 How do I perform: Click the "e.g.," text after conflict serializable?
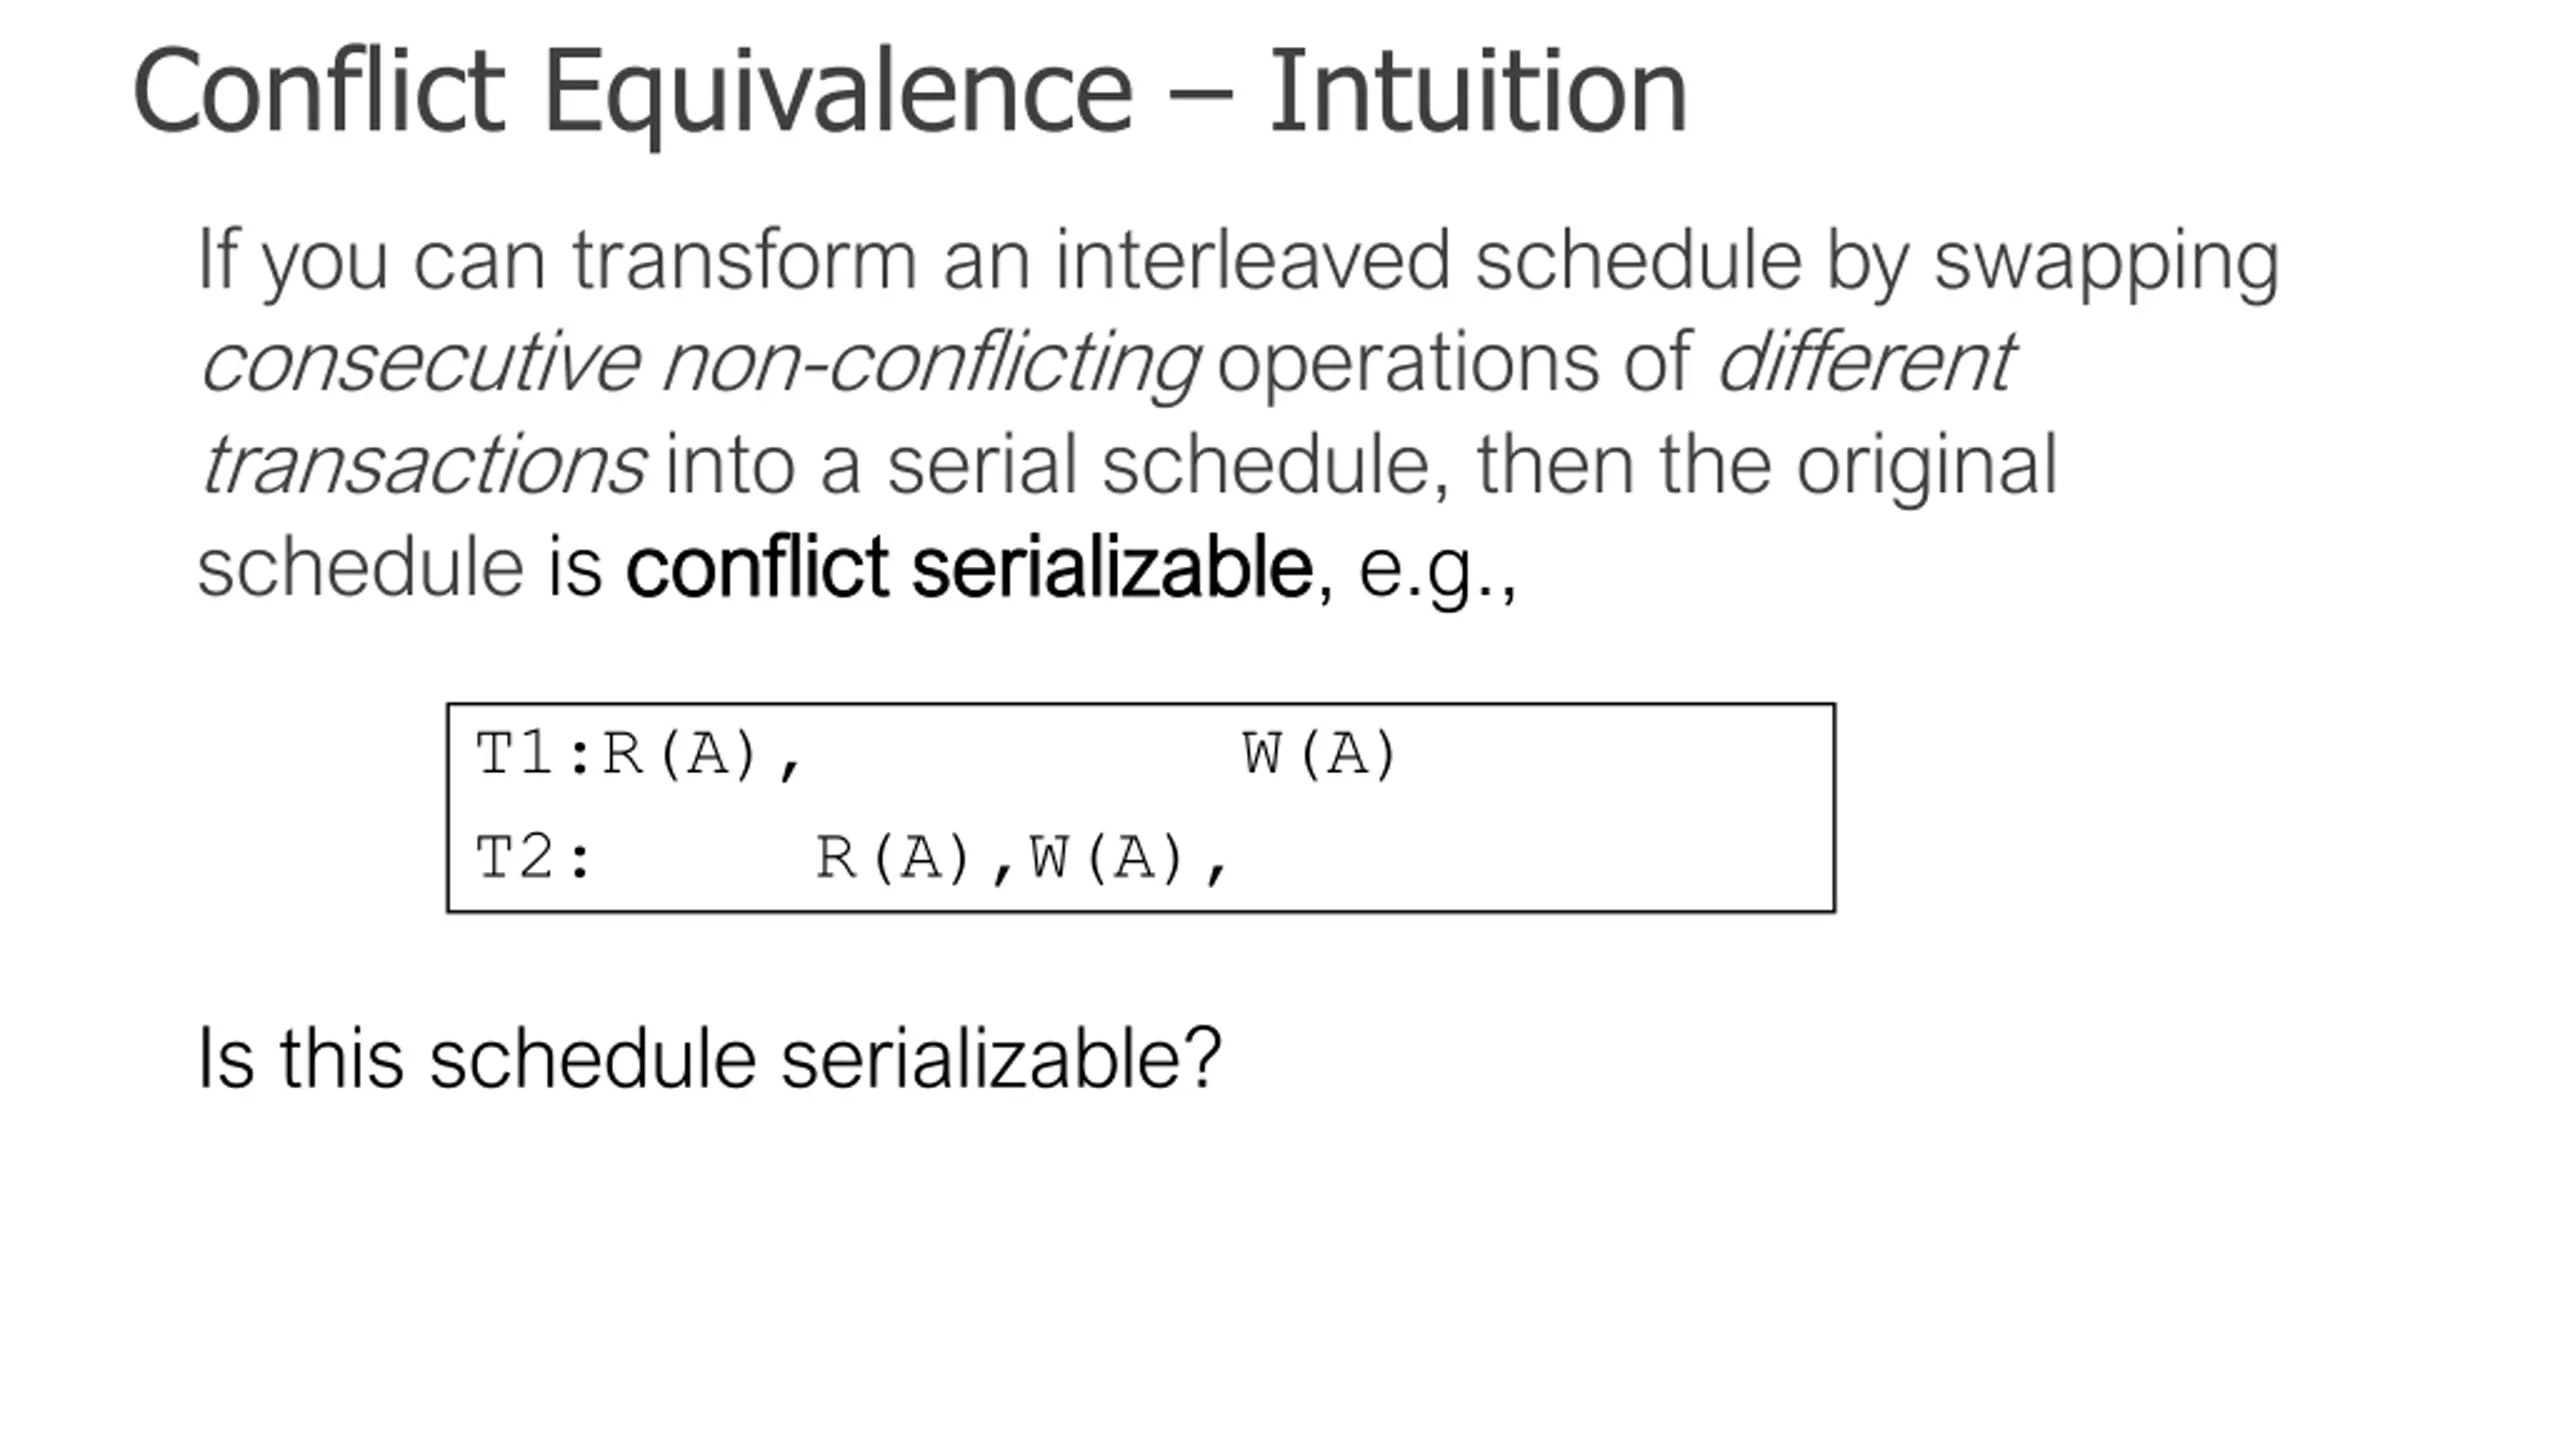click(x=1437, y=570)
